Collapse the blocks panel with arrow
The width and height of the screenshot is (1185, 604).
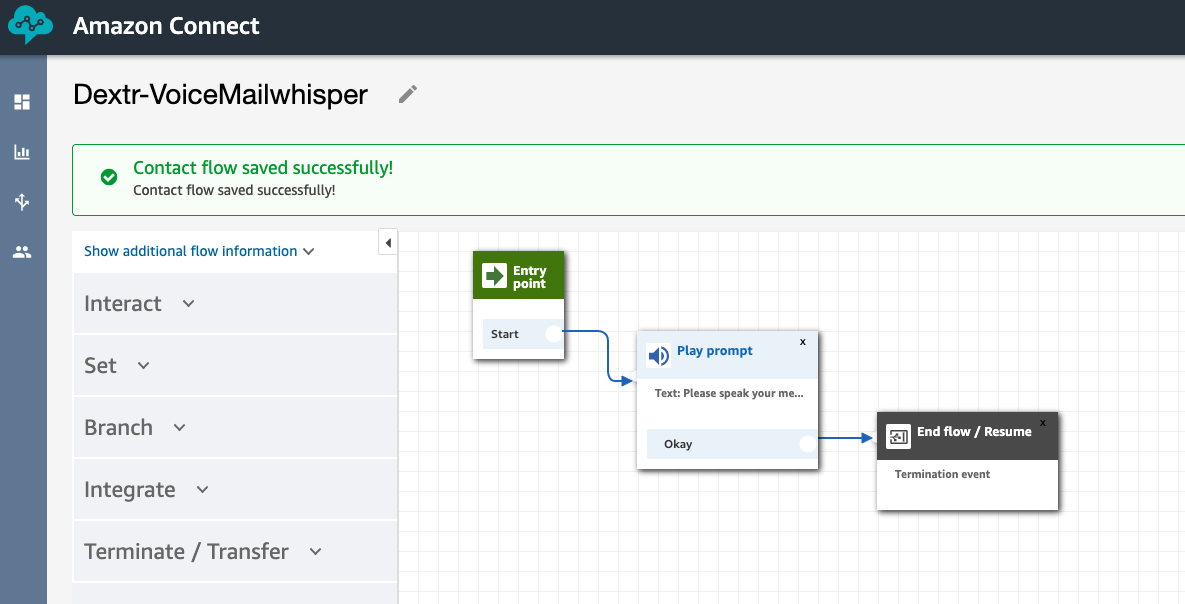[x=388, y=243]
